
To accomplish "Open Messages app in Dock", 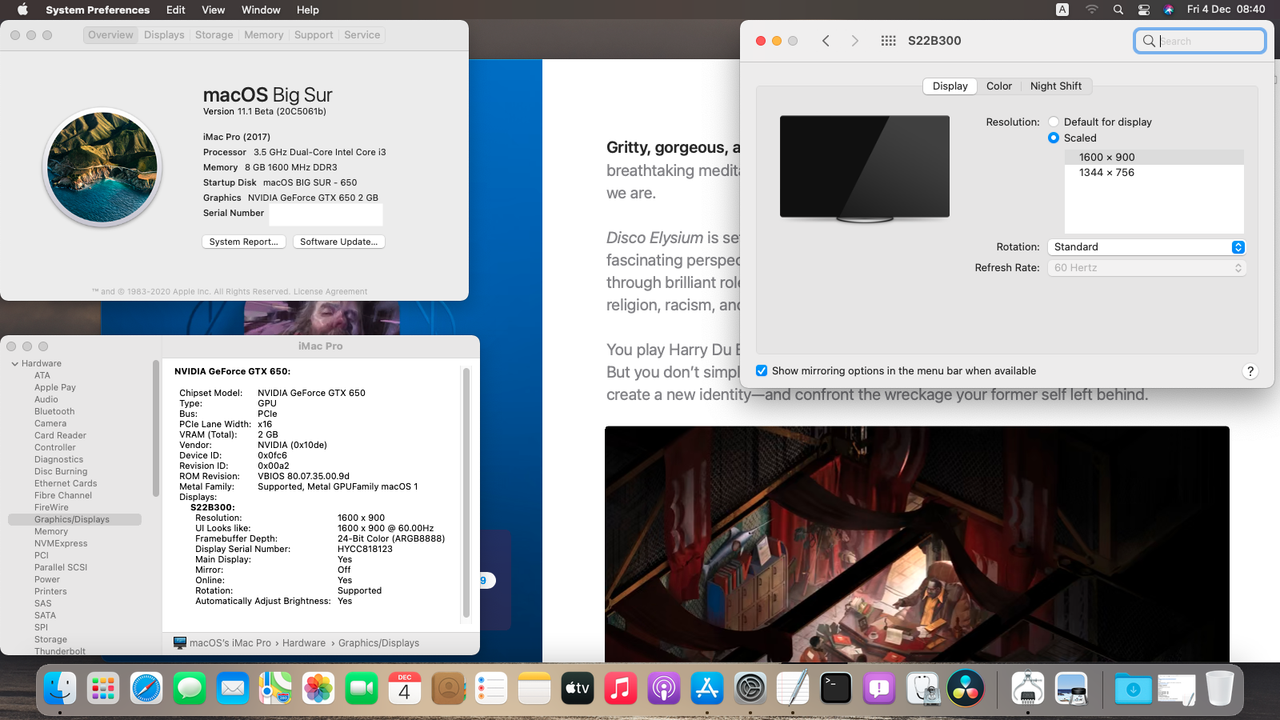I will pyautogui.click(x=189, y=688).
